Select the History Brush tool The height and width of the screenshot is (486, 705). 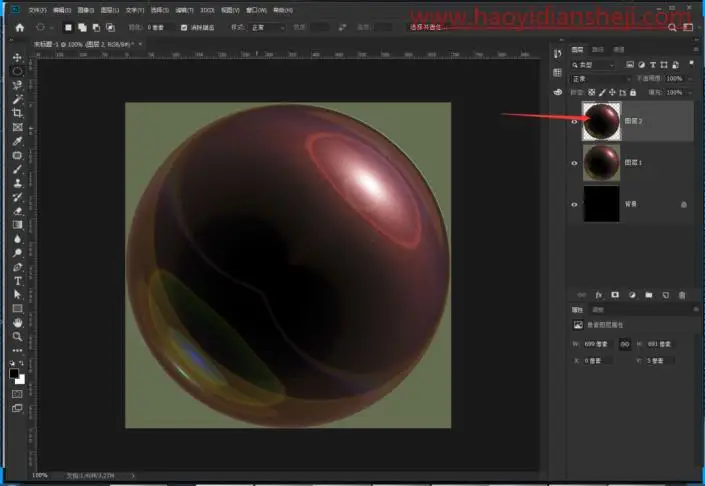click(x=17, y=197)
